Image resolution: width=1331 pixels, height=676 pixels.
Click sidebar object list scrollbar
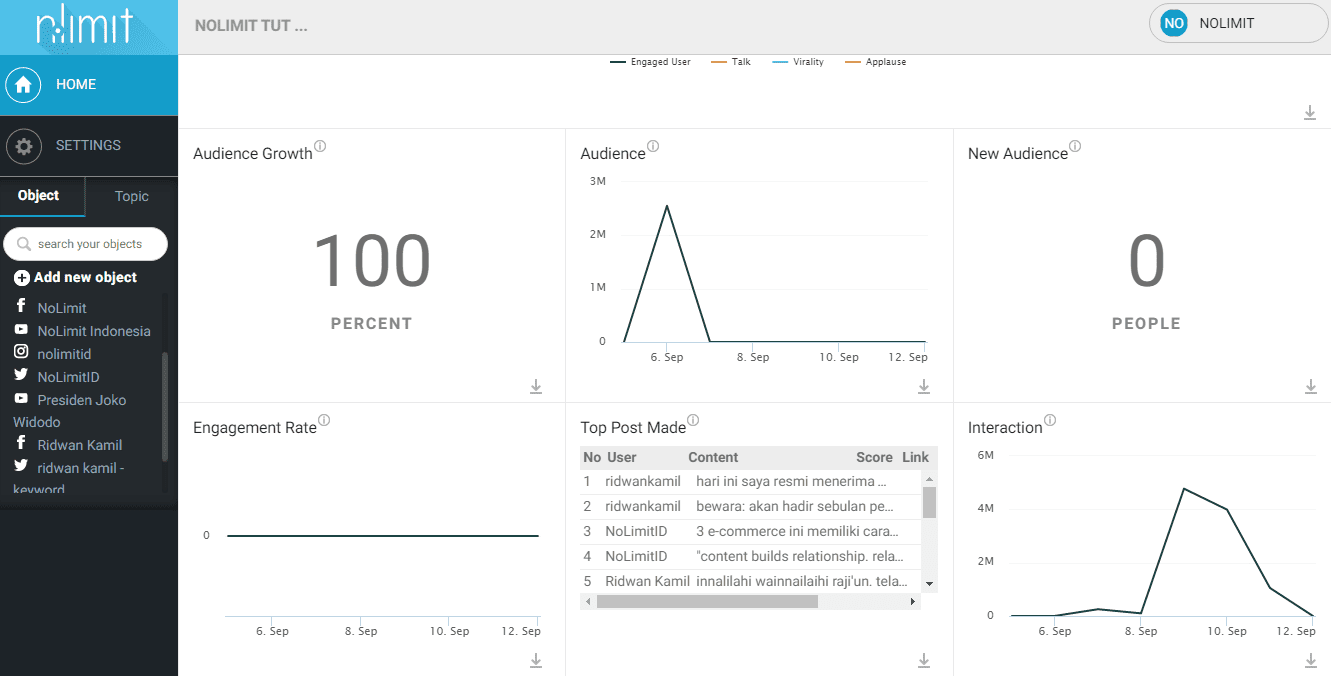pyautogui.click(x=165, y=407)
